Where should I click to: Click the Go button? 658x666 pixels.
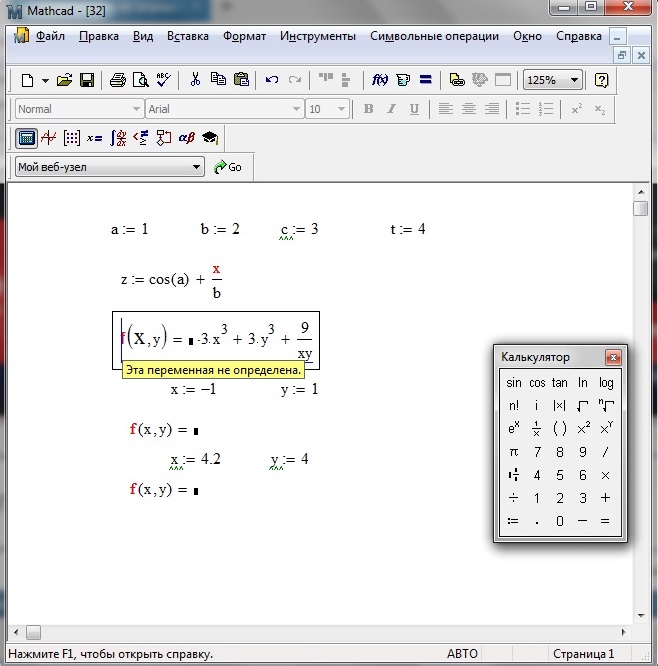click(x=228, y=167)
